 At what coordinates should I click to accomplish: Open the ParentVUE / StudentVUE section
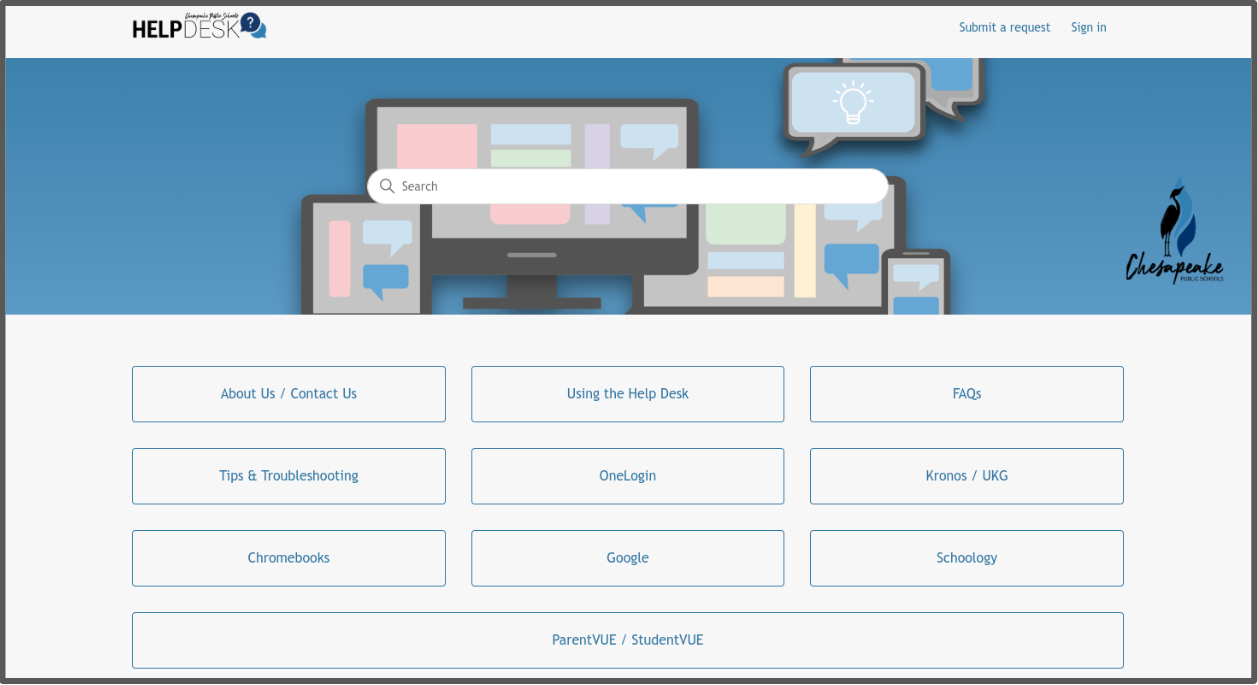tap(627, 640)
